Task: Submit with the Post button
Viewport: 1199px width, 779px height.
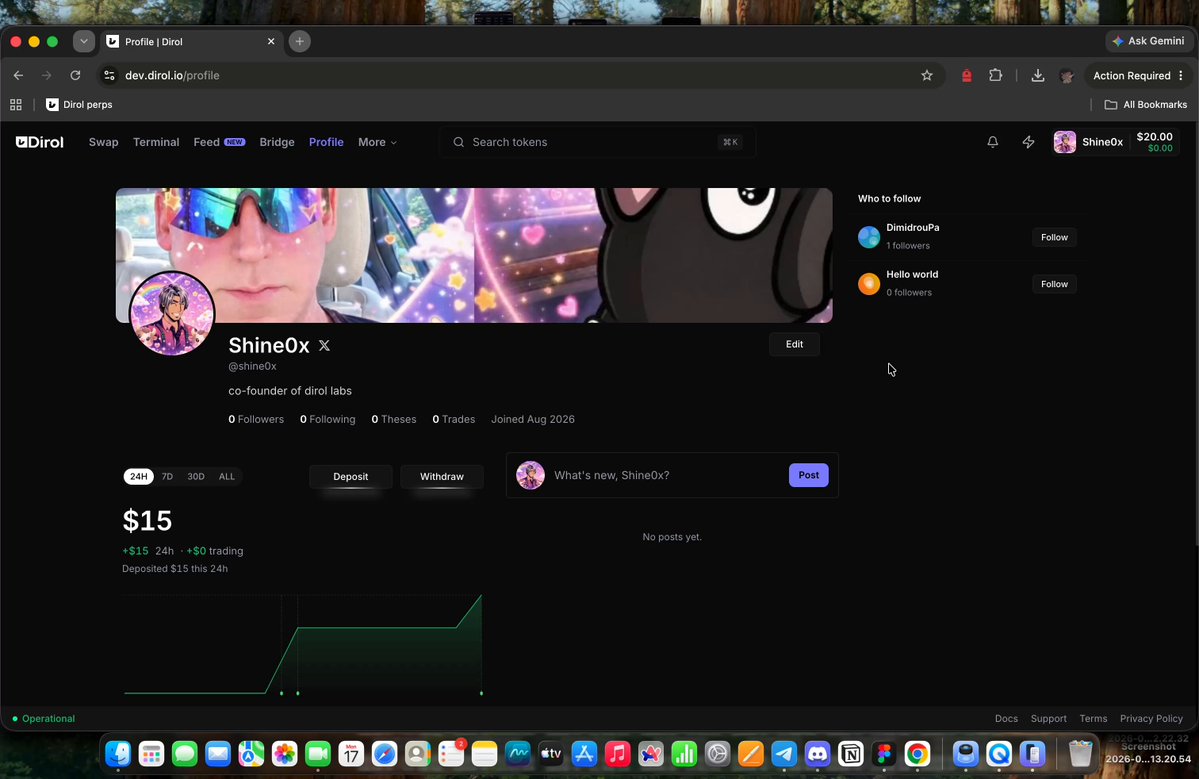Action: pos(808,475)
